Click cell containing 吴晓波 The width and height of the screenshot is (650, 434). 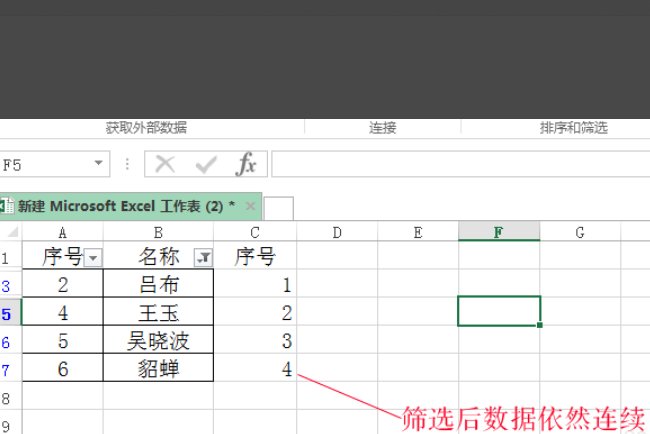click(x=158, y=340)
